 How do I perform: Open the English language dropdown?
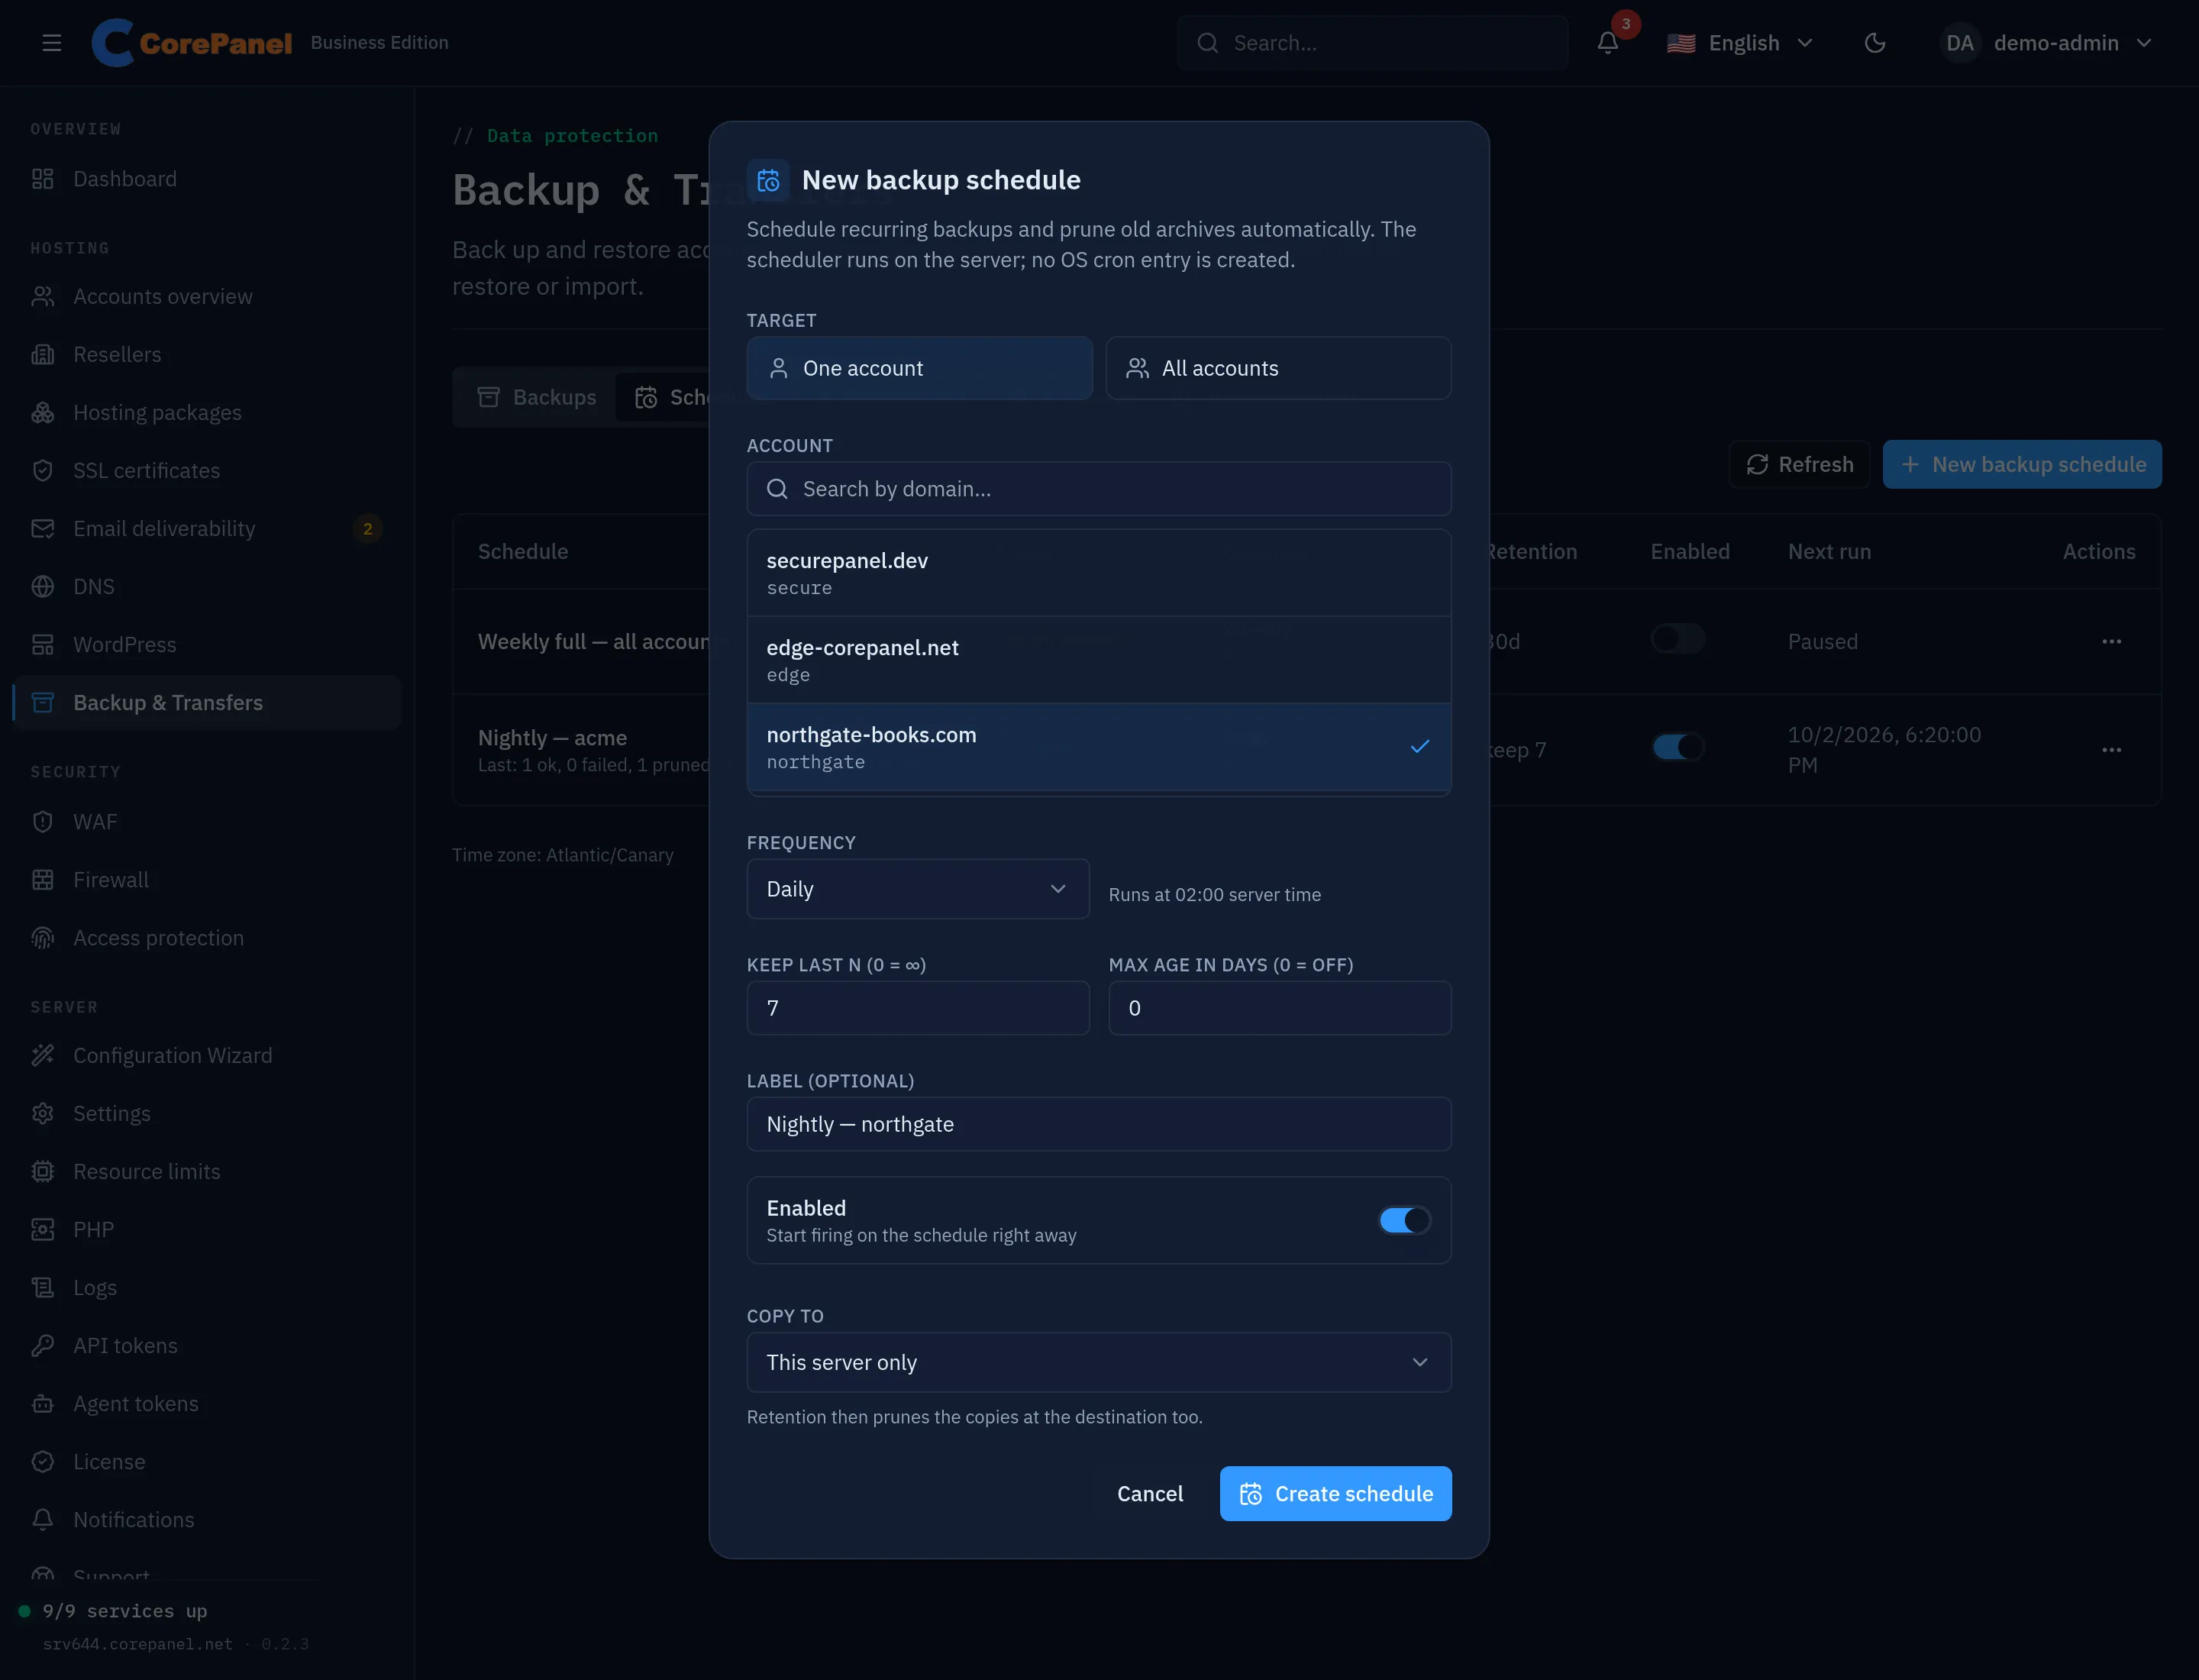(x=1740, y=43)
